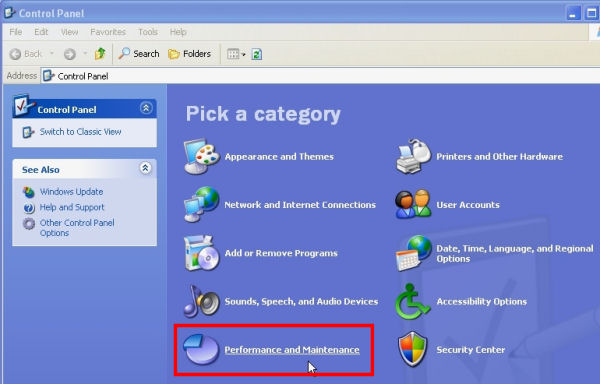
Task: Click the Sounds, Speech, and Audio Devices icon
Action: (x=202, y=301)
